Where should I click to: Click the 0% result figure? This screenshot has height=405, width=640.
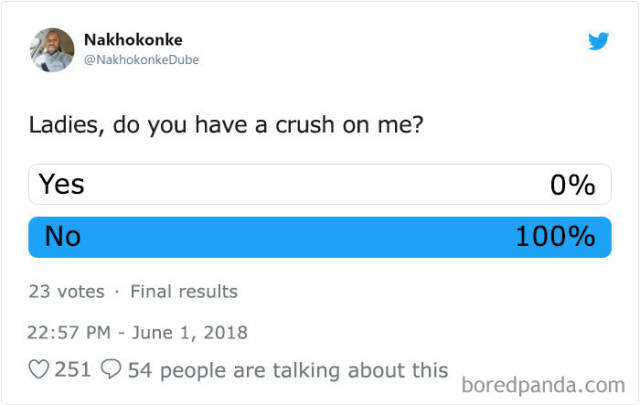[x=572, y=185]
